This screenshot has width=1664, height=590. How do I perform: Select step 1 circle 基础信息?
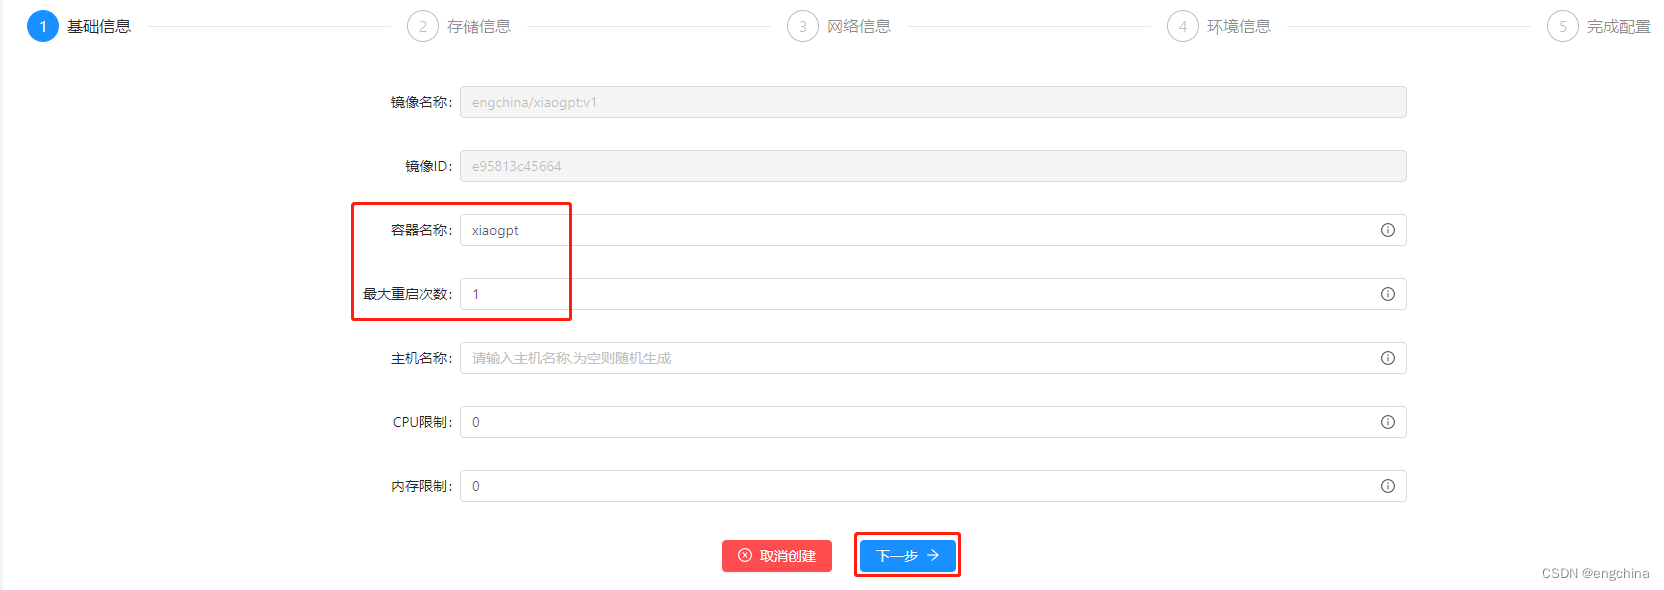(x=43, y=26)
